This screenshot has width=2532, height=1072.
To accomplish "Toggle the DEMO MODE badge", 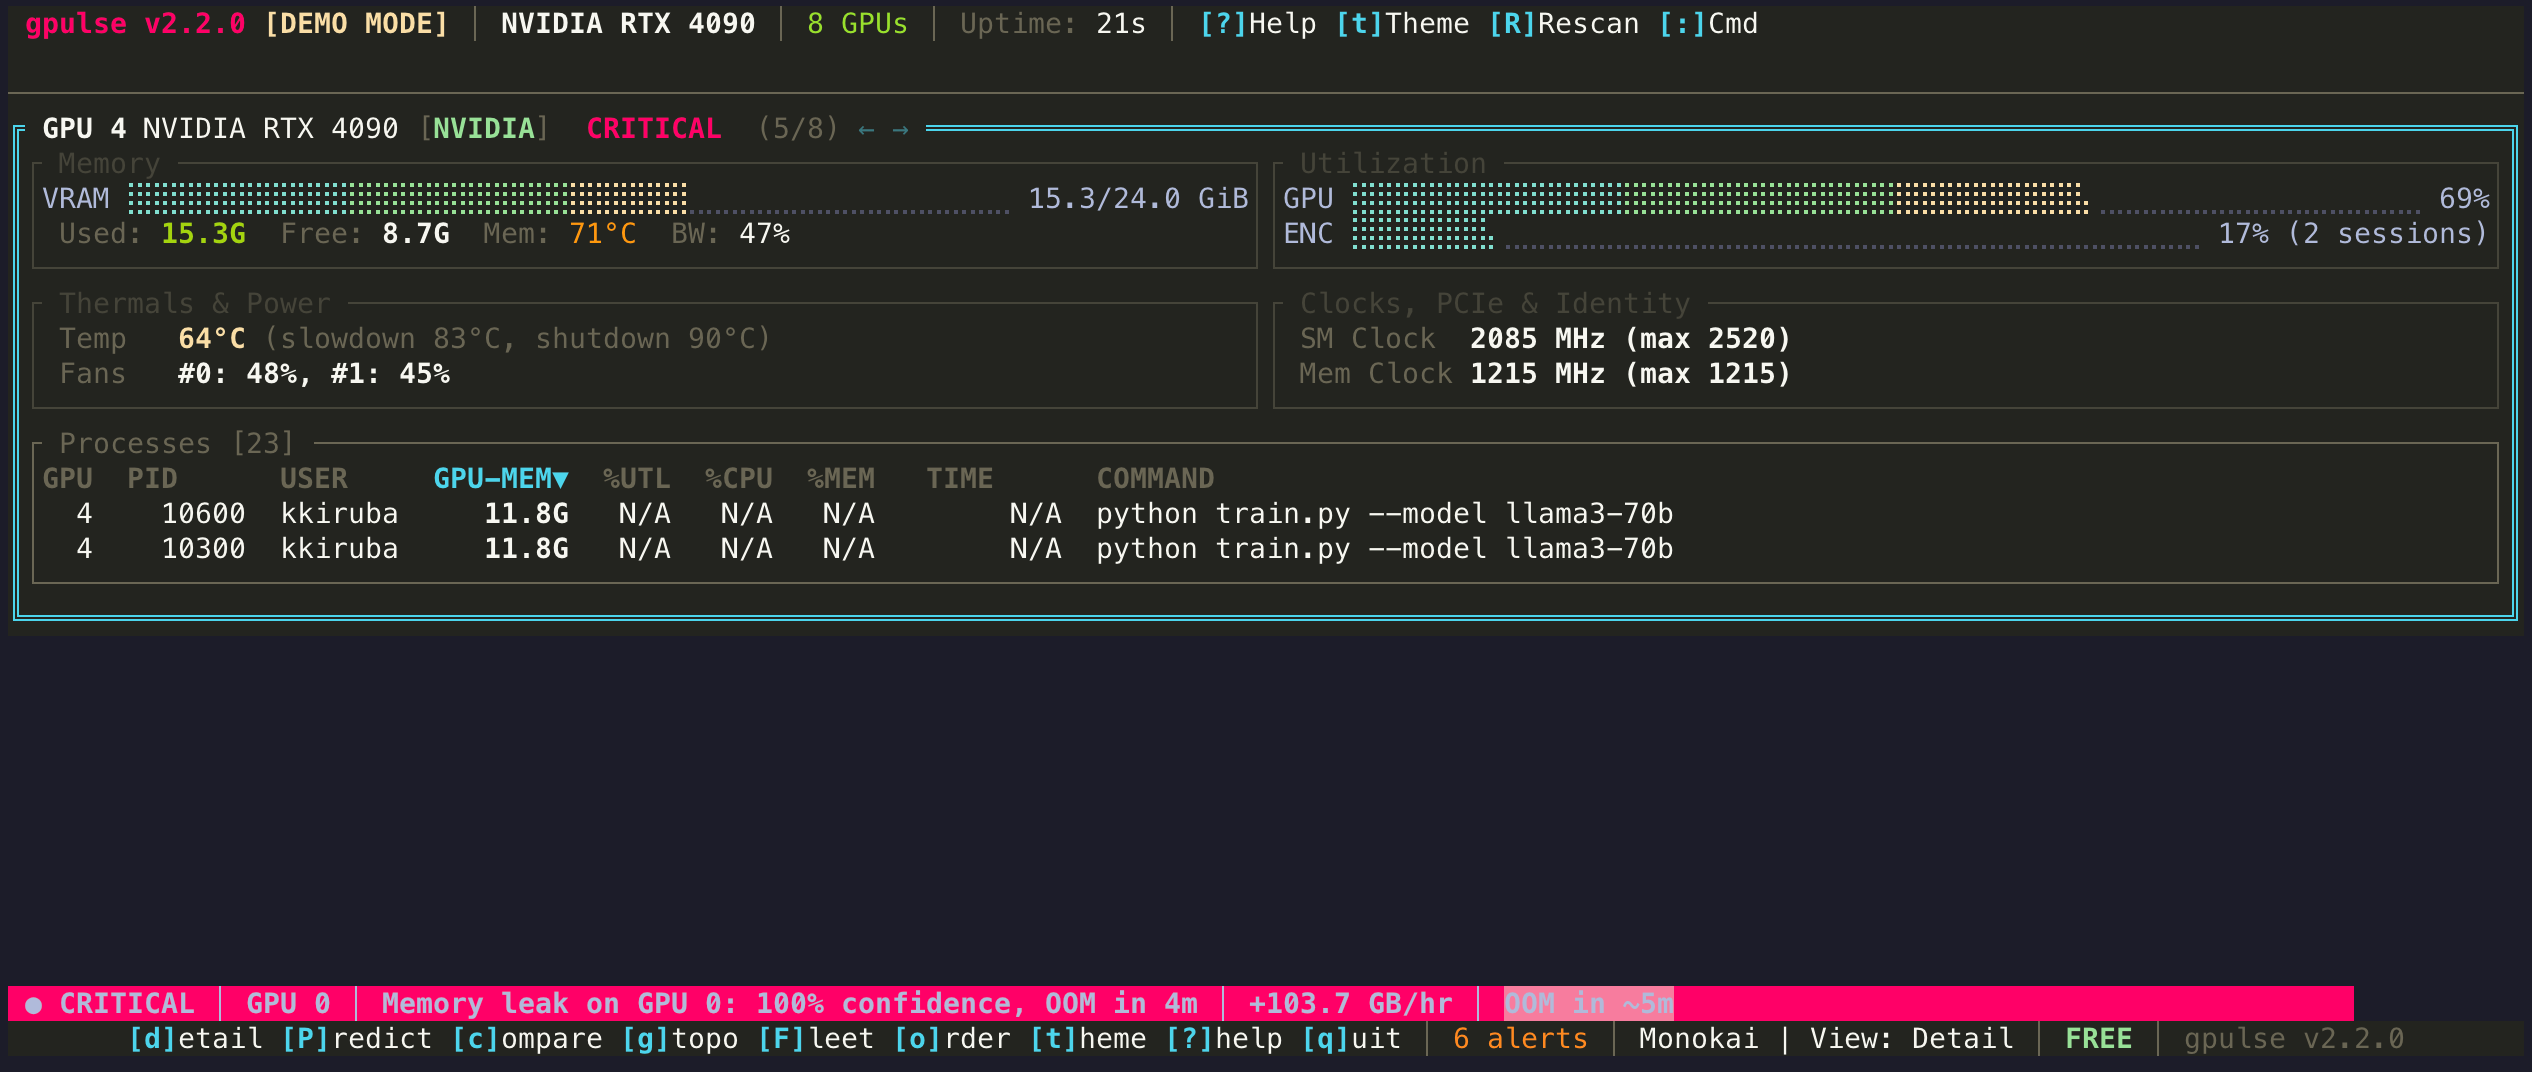I will (355, 23).
